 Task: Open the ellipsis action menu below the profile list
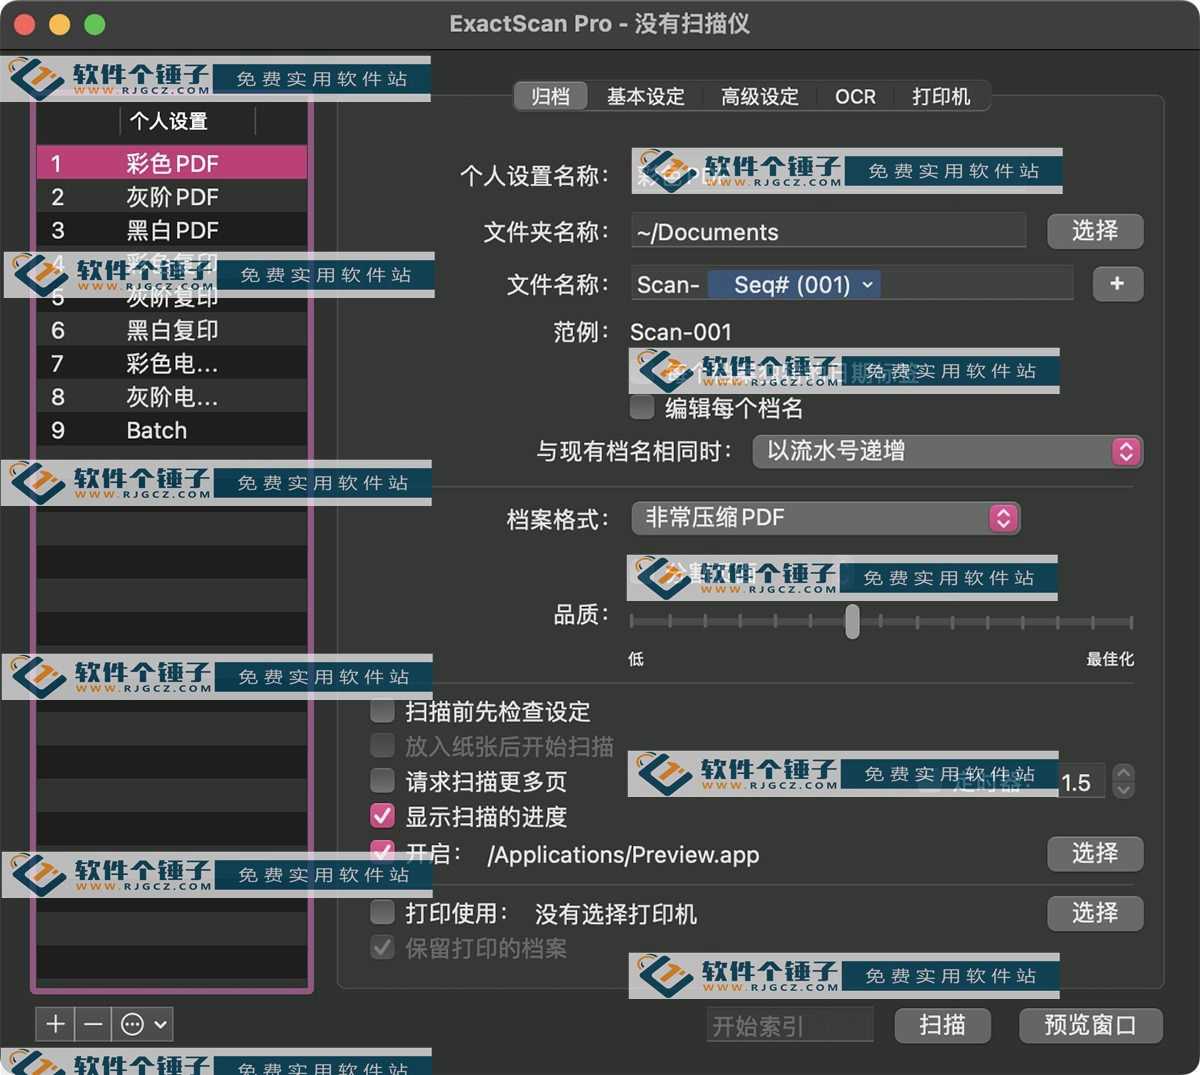point(143,1024)
